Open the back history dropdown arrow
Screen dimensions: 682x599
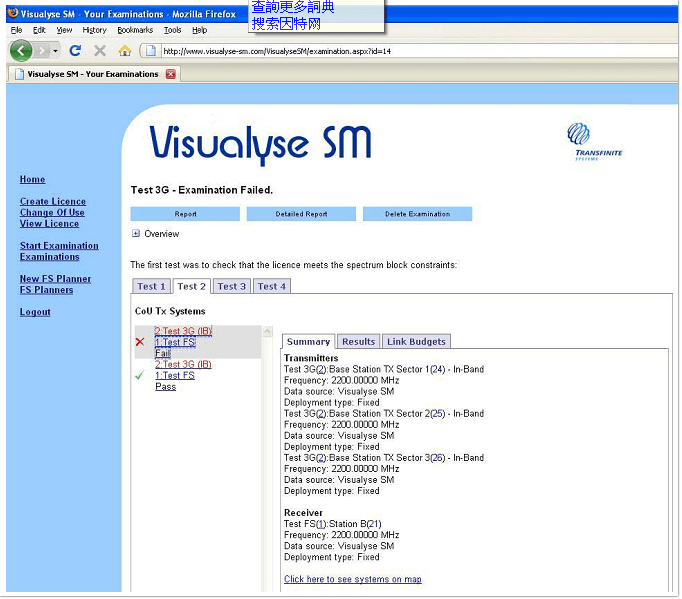tap(54, 50)
